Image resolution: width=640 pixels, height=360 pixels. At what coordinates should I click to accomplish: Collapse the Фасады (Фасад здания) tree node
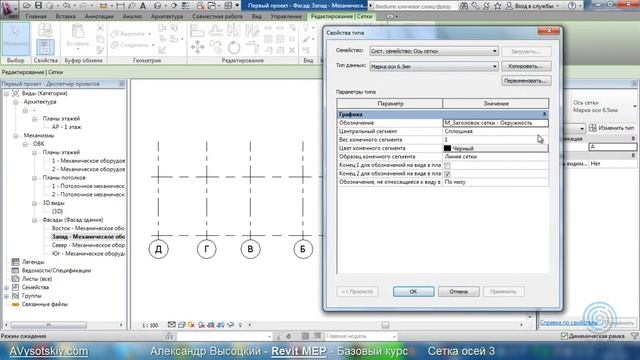pos(35,220)
